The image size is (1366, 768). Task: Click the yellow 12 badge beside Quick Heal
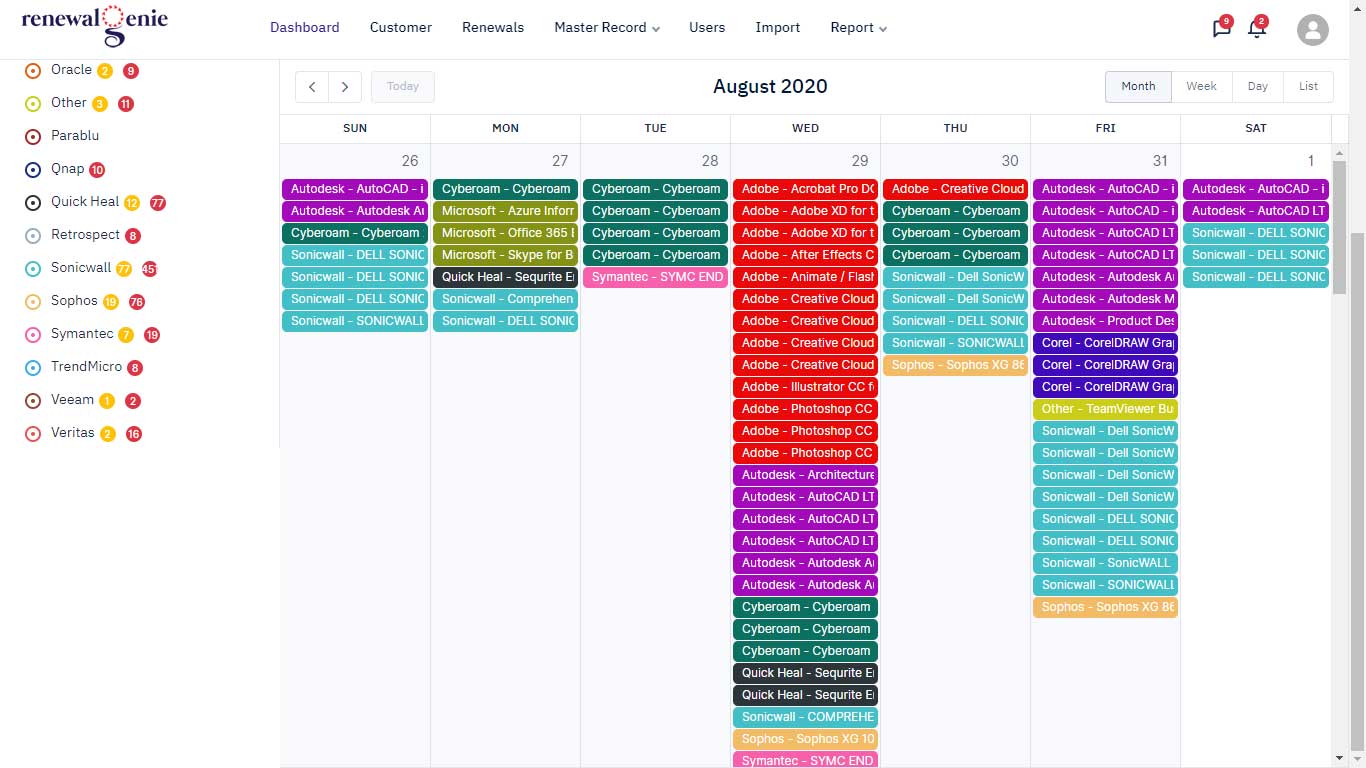point(132,203)
